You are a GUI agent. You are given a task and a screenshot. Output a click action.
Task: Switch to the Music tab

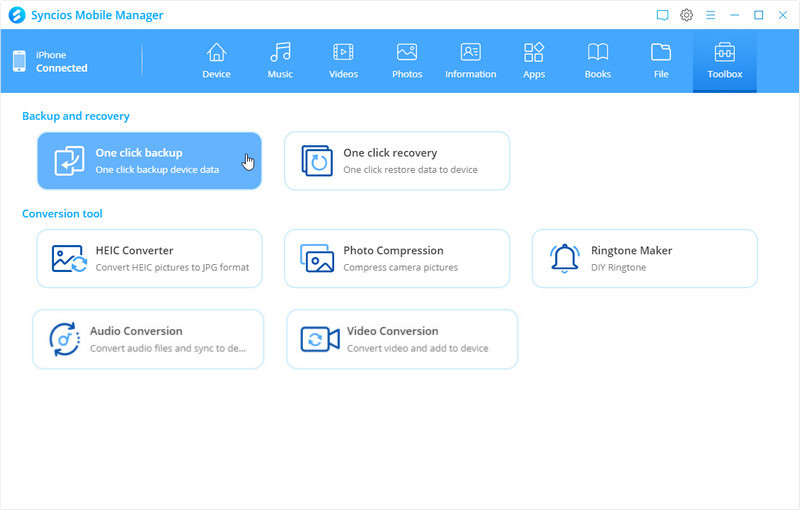coord(280,61)
